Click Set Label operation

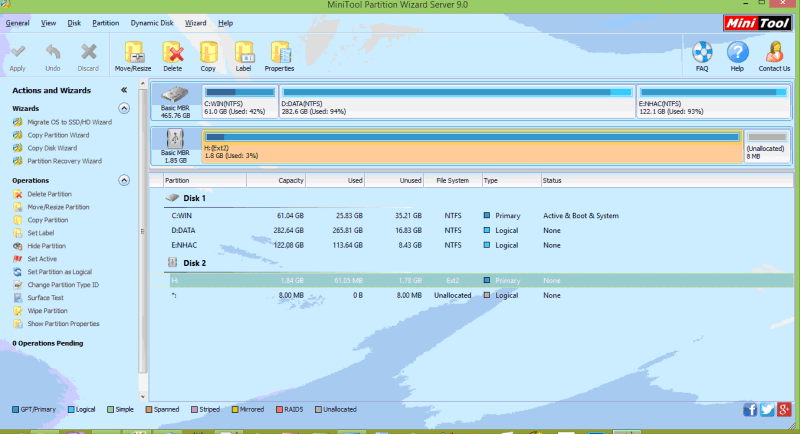coord(40,233)
